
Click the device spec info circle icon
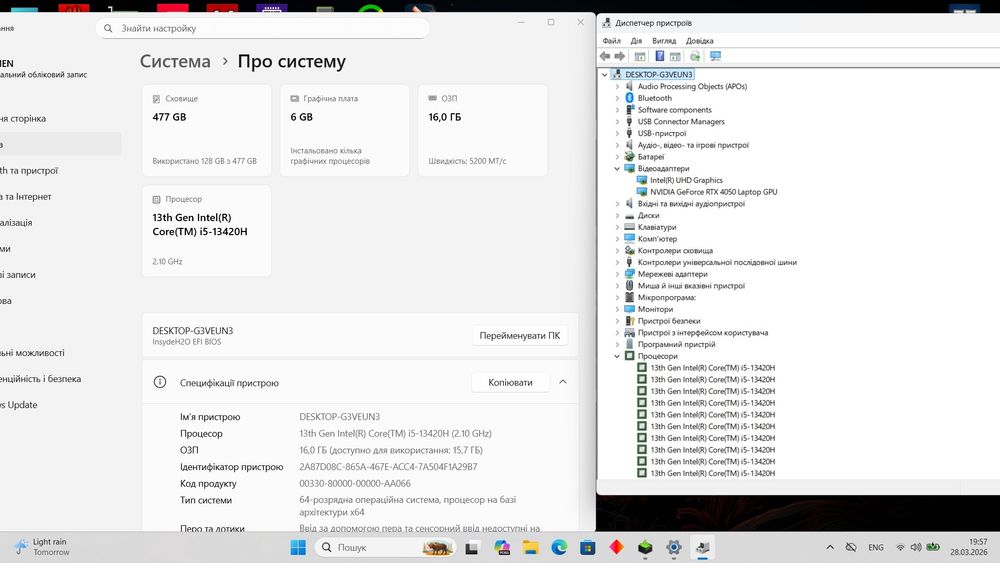(x=160, y=382)
